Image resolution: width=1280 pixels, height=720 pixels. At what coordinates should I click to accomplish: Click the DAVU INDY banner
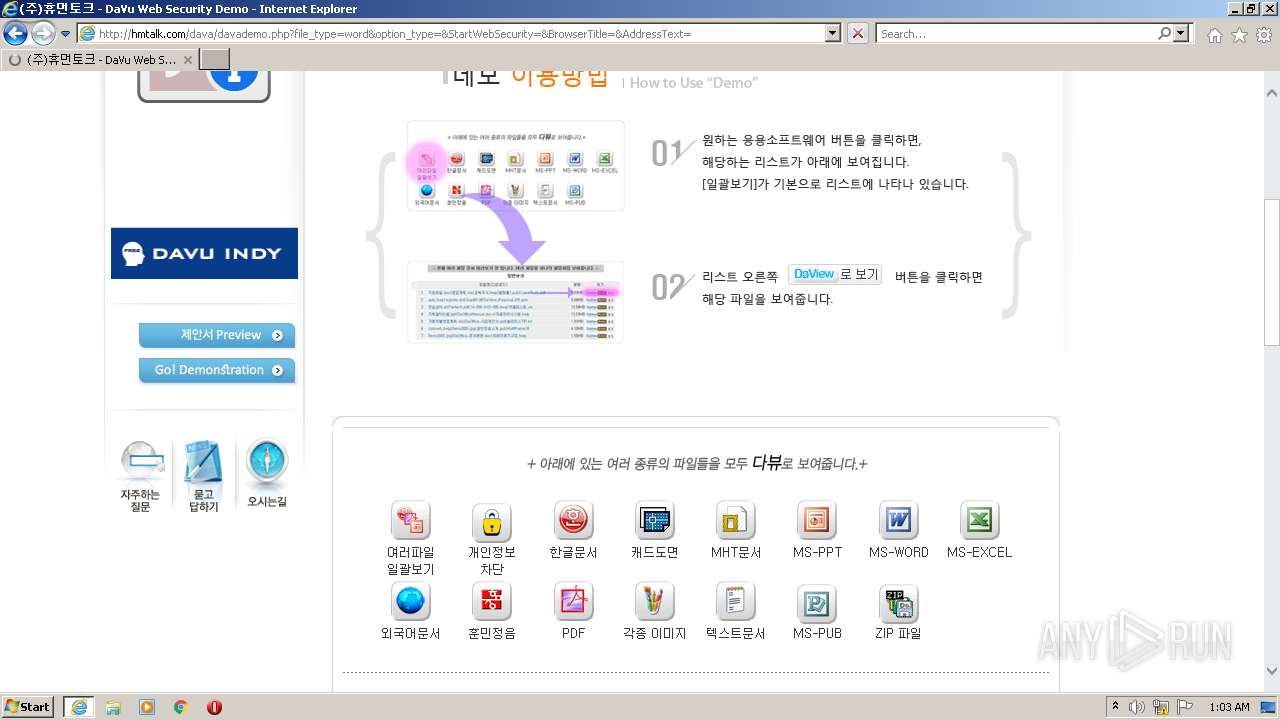204,253
